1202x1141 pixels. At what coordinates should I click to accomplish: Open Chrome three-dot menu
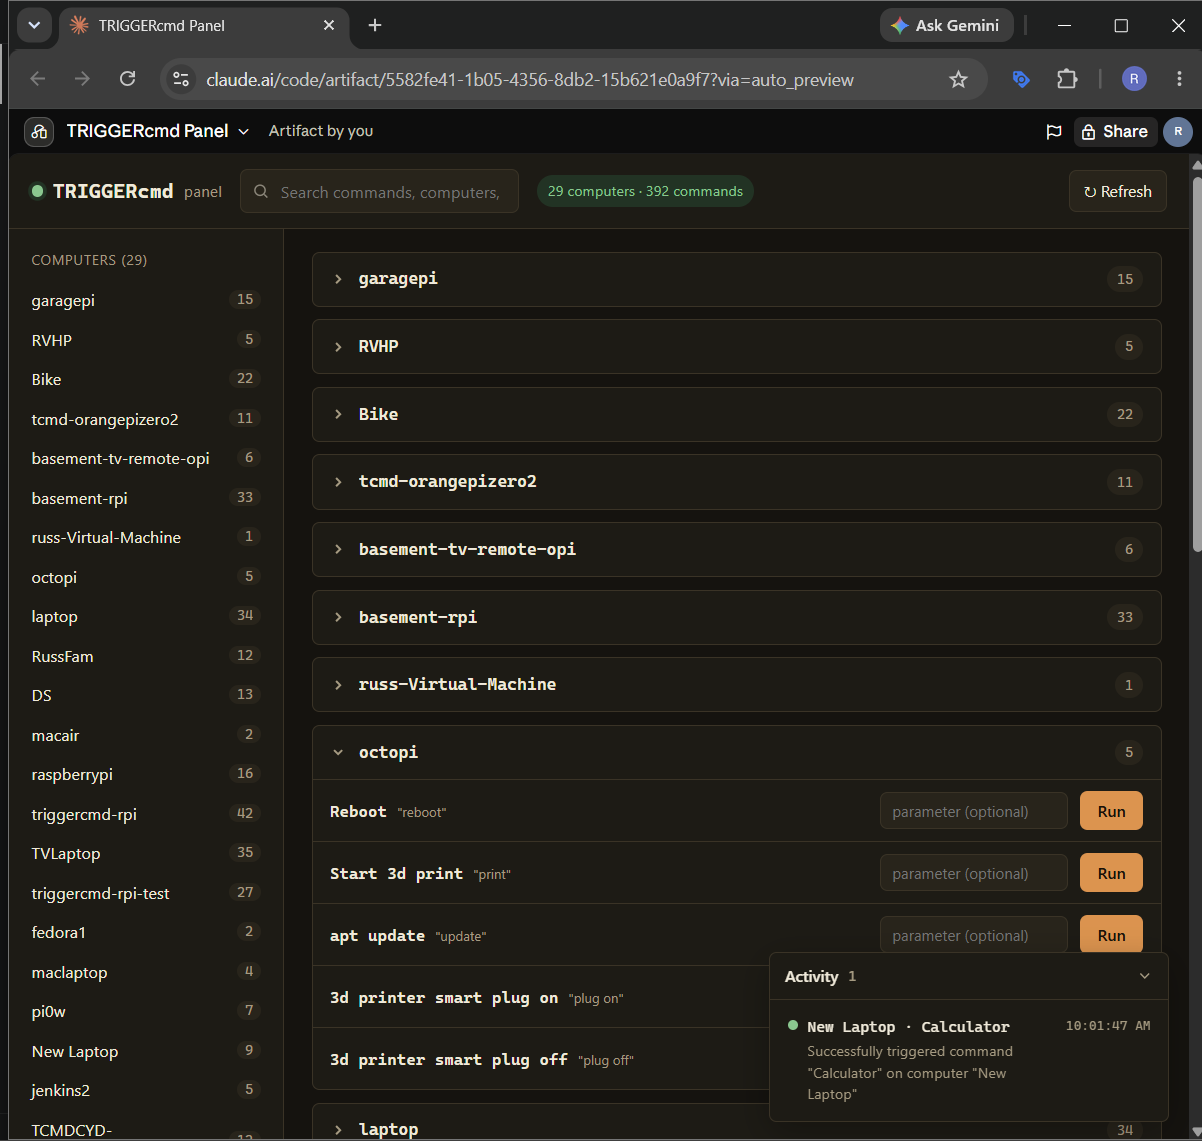pos(1180,79)
